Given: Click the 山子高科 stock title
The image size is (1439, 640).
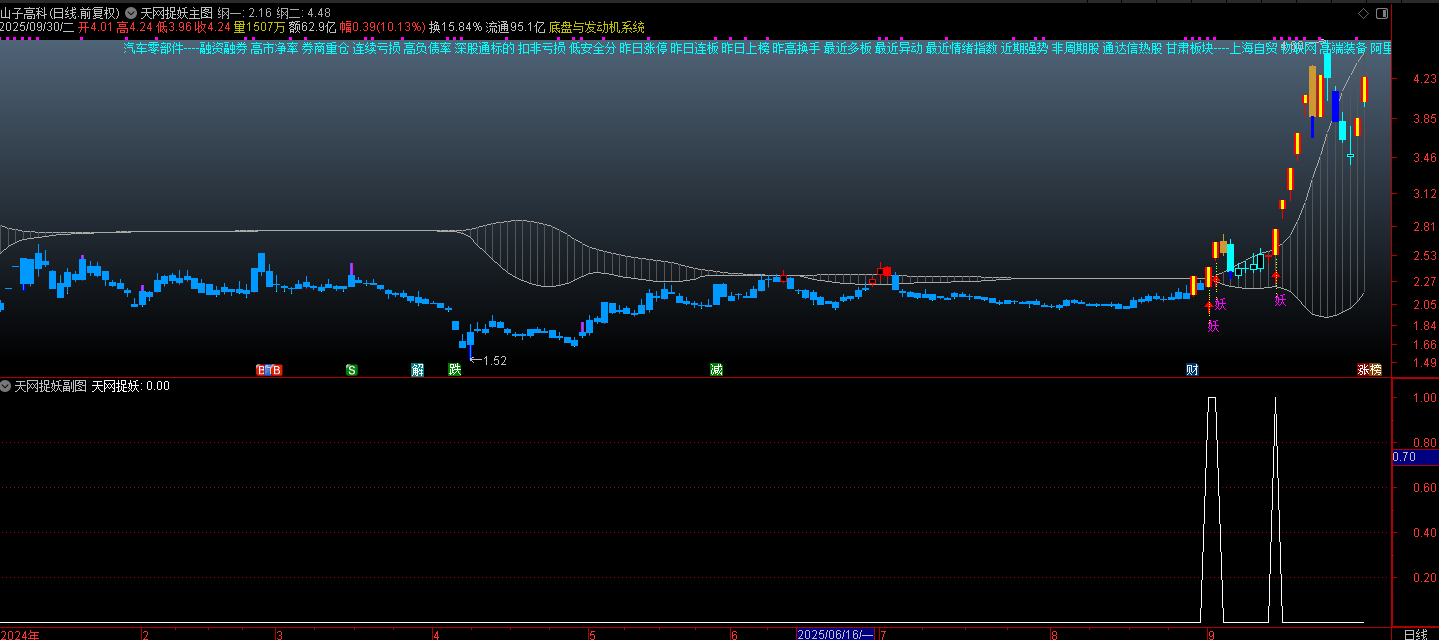Looking at the screenshot, I should point(24,13).
